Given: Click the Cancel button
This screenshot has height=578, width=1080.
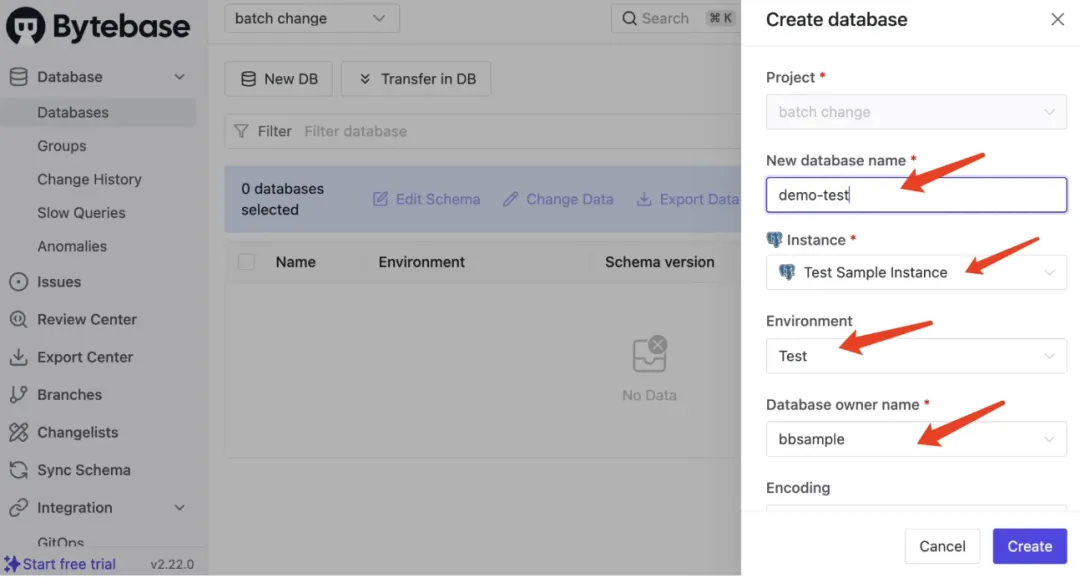Looking at the screenshot, I should point(942,546).
